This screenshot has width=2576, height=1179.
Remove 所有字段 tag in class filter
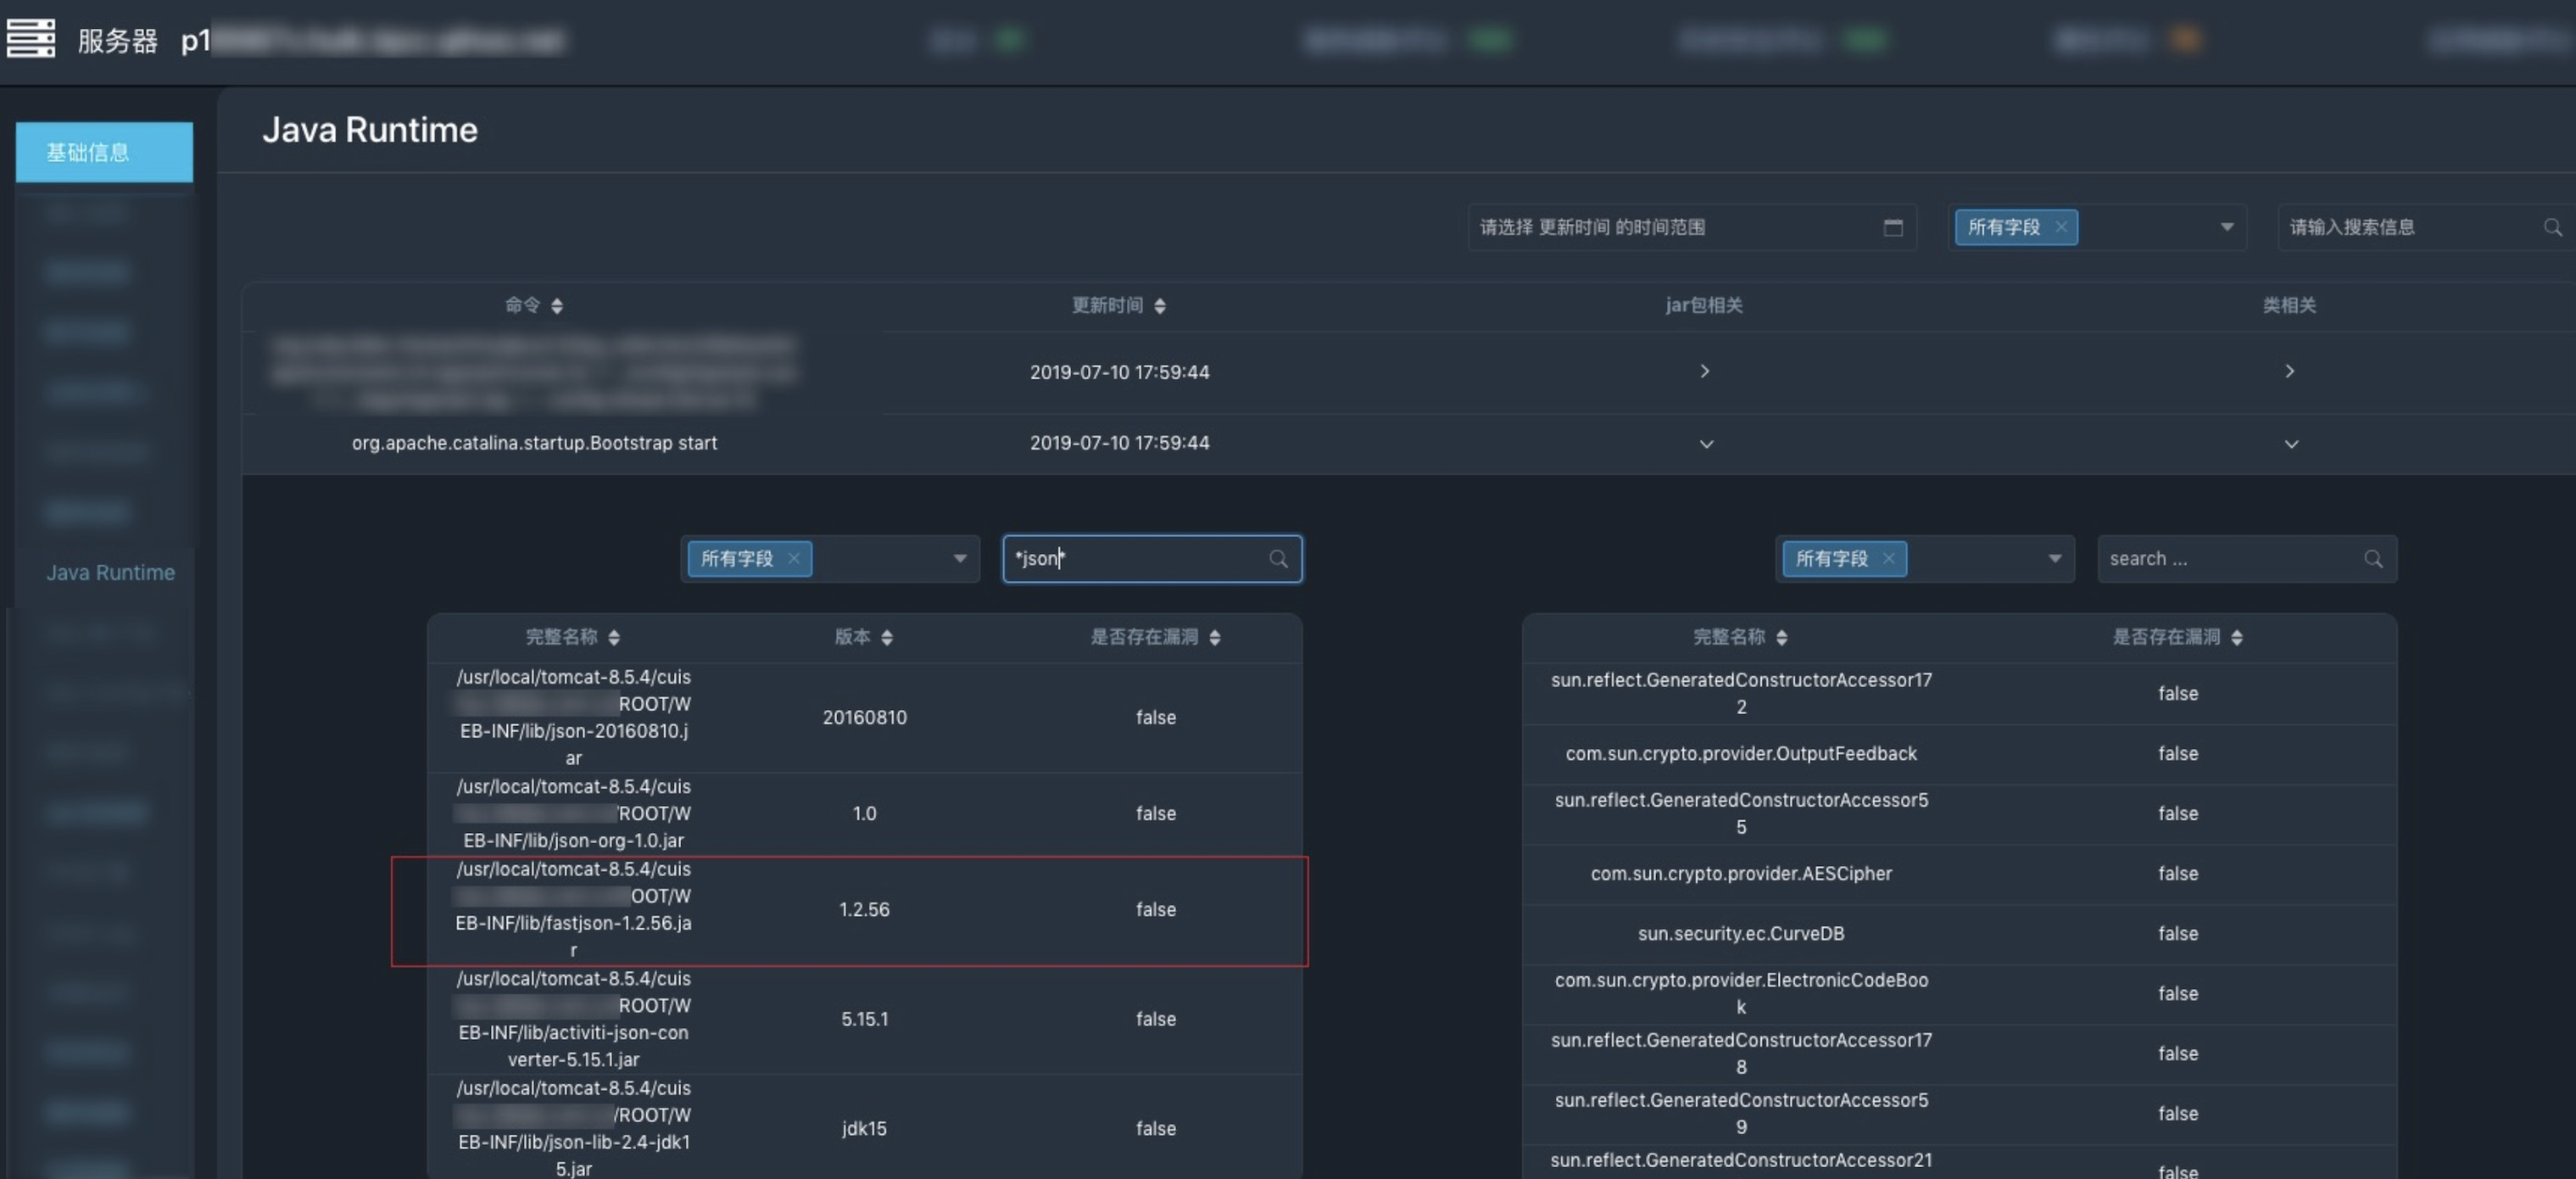1889,559
